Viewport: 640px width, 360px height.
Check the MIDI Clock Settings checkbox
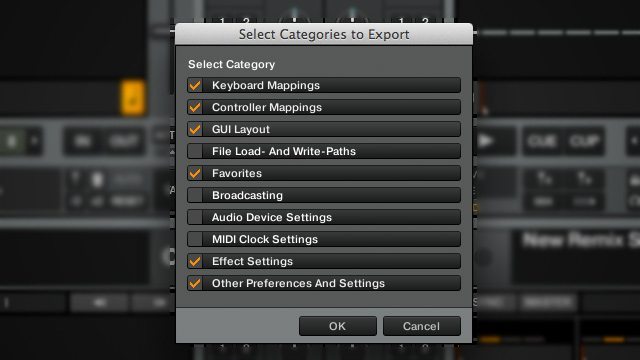point(195,239)
